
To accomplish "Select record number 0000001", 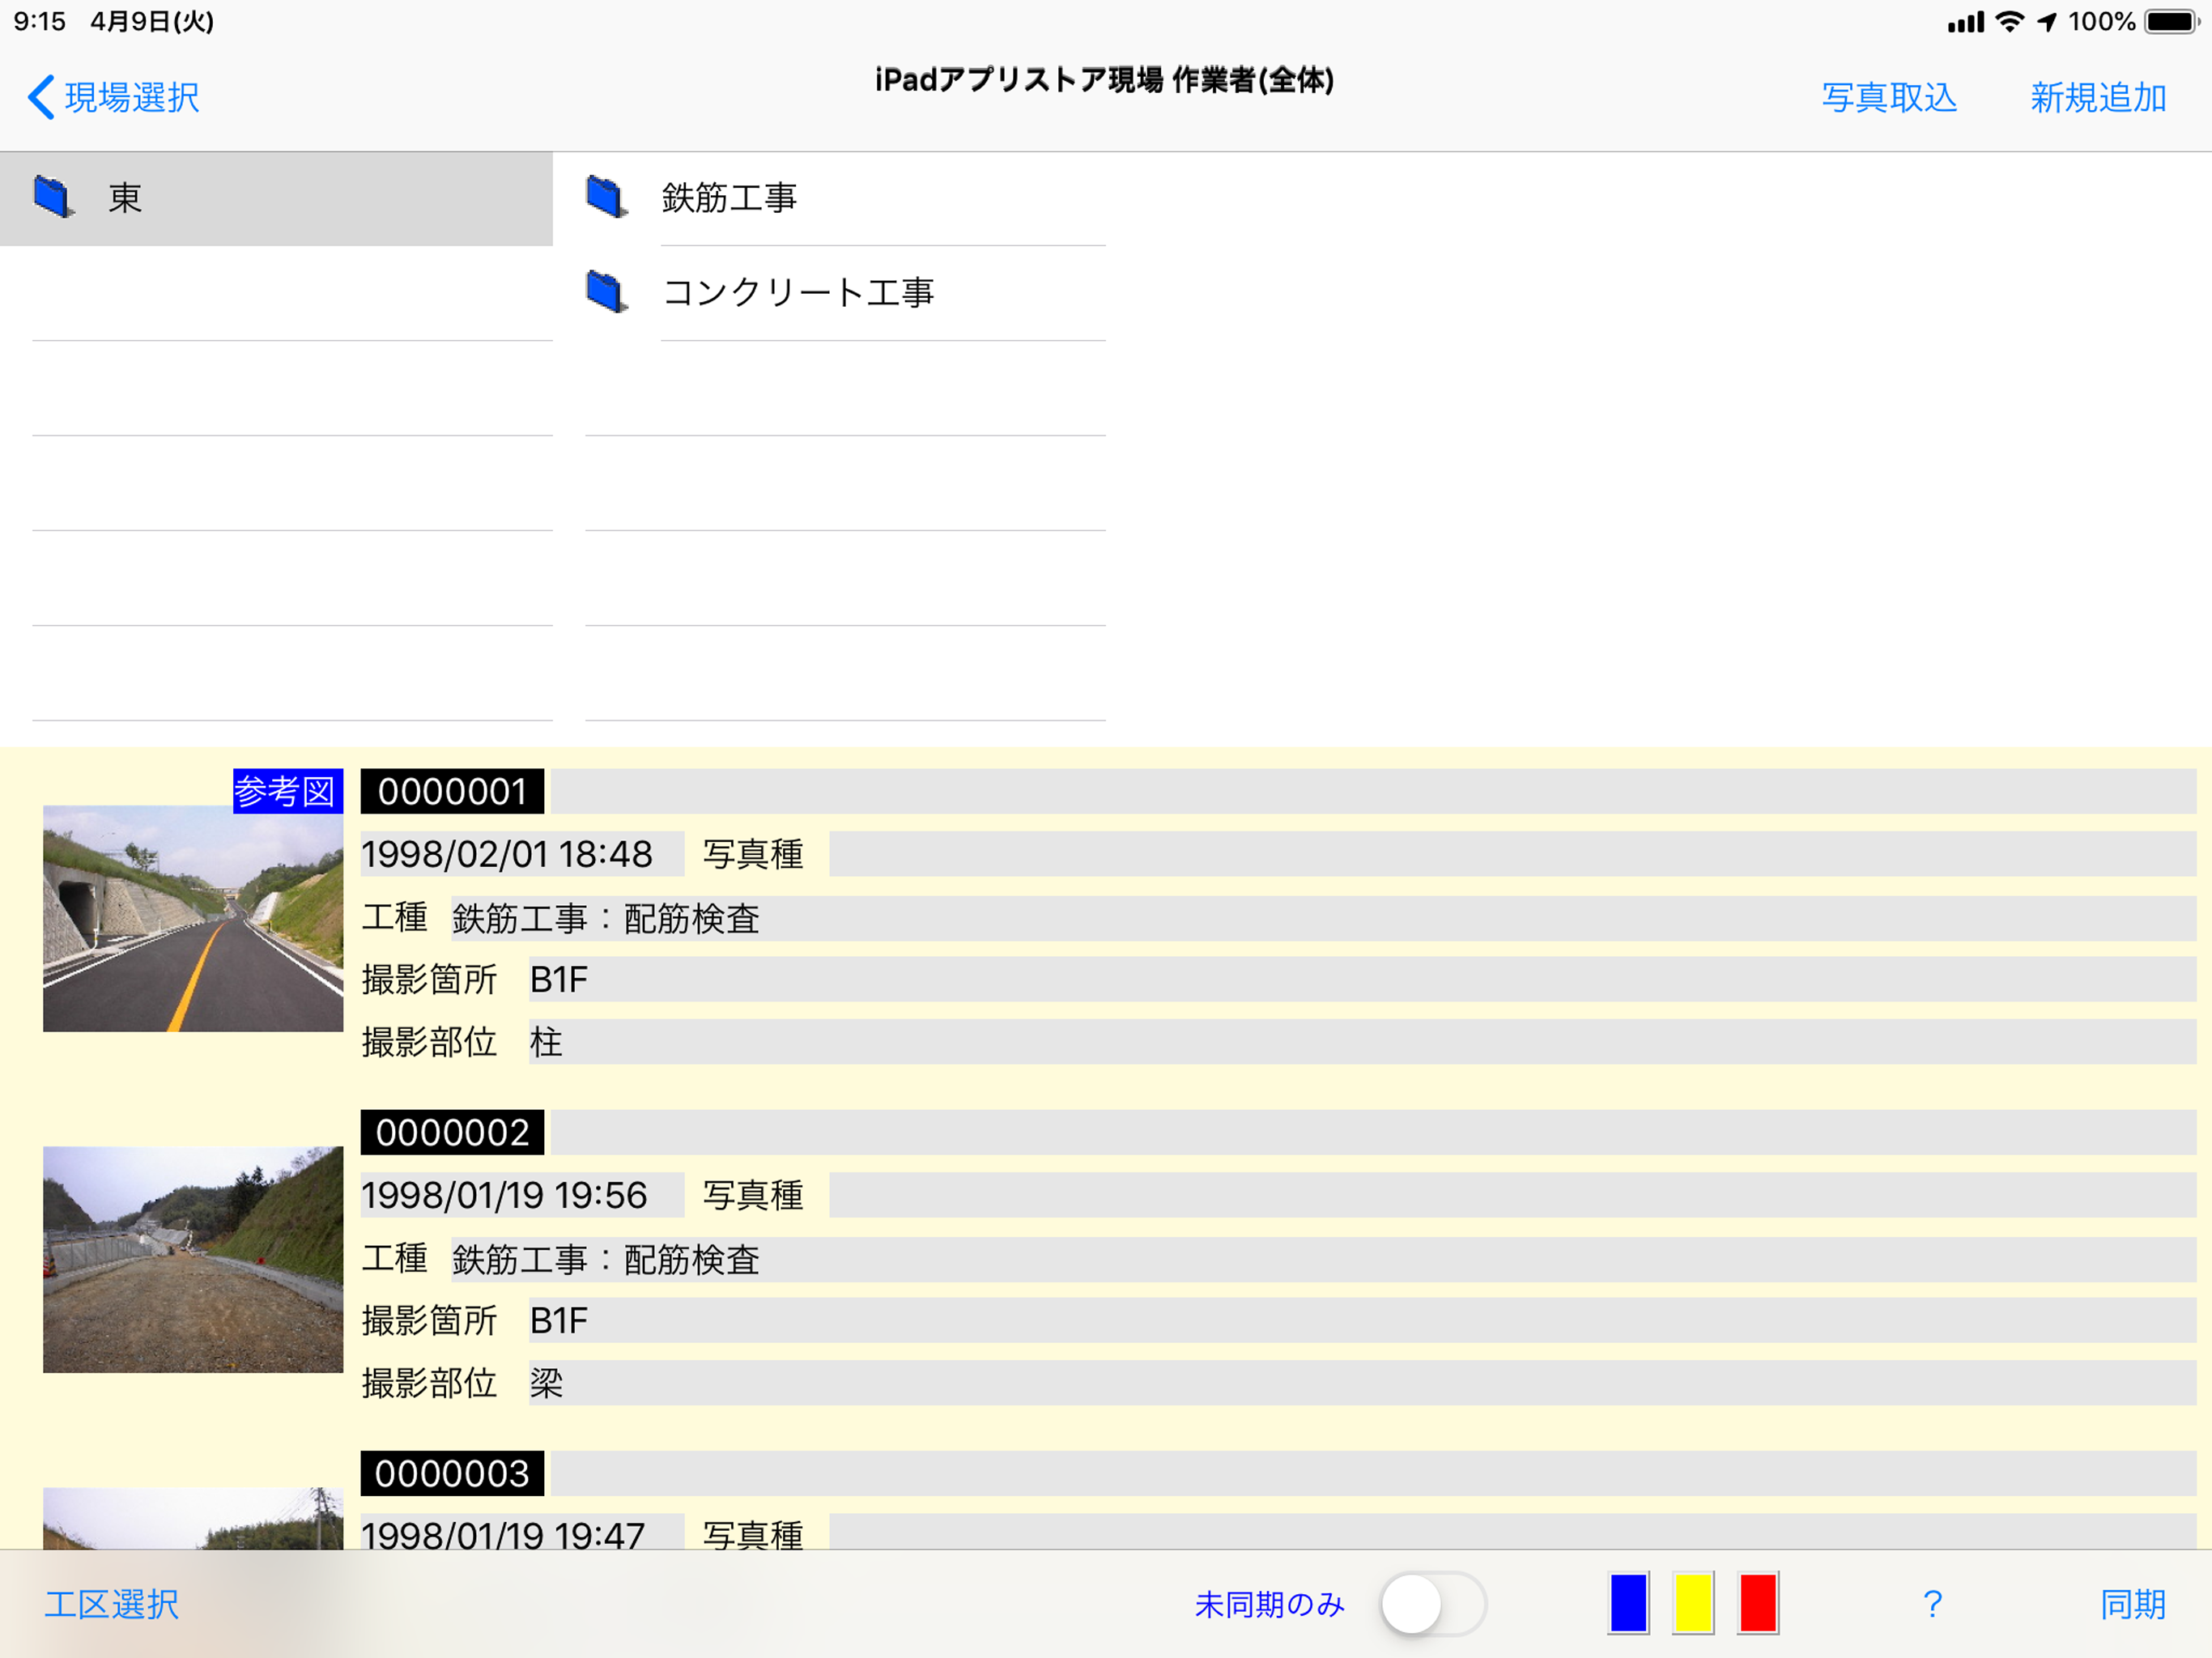I will click(452, 791).
